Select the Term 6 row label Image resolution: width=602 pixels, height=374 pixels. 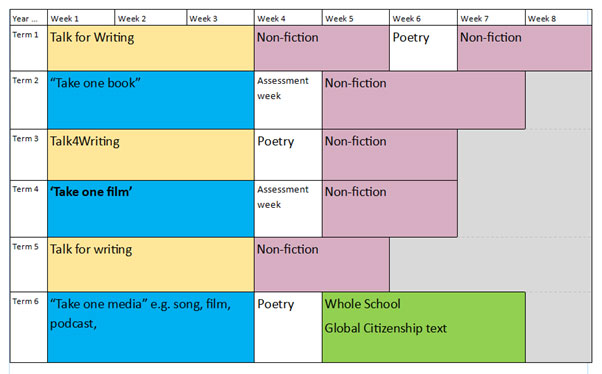point(29,327)
